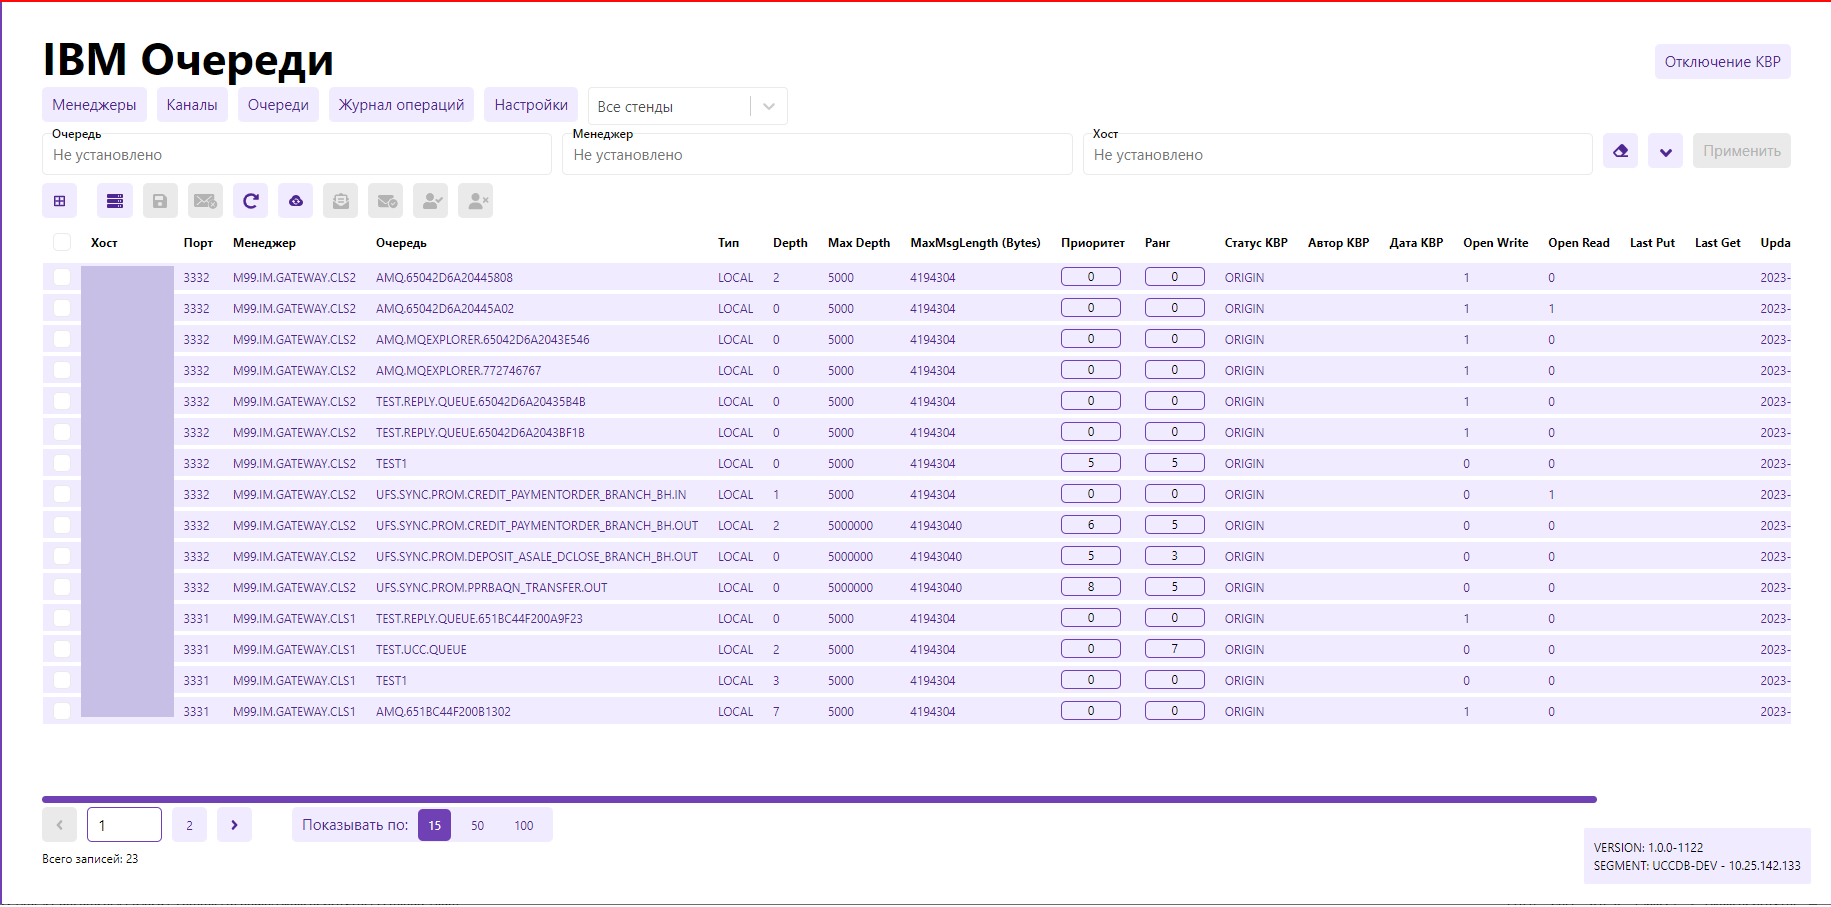Clear filters with the eraser icon

(1620, 151)
